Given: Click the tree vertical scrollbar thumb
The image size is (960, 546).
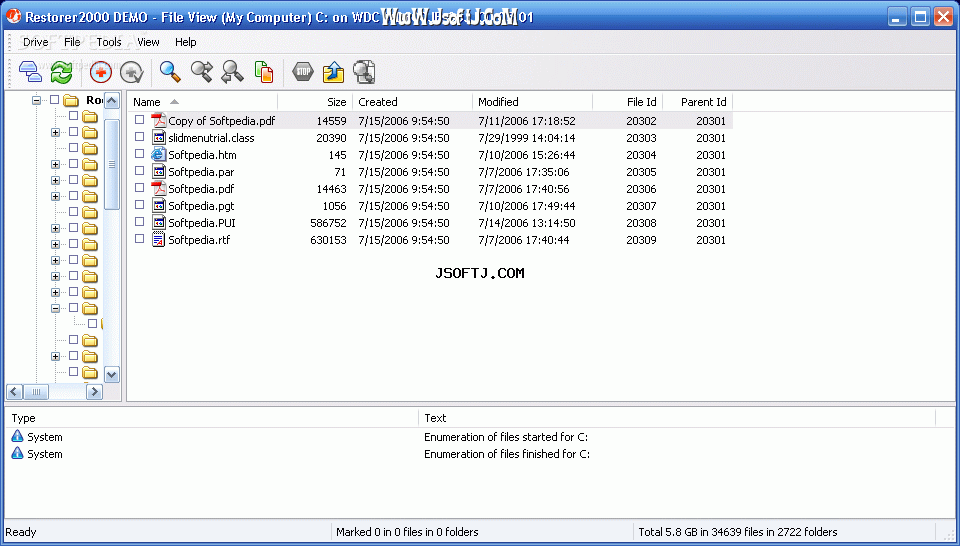Looking at the screenshot, I should point(111,164).
